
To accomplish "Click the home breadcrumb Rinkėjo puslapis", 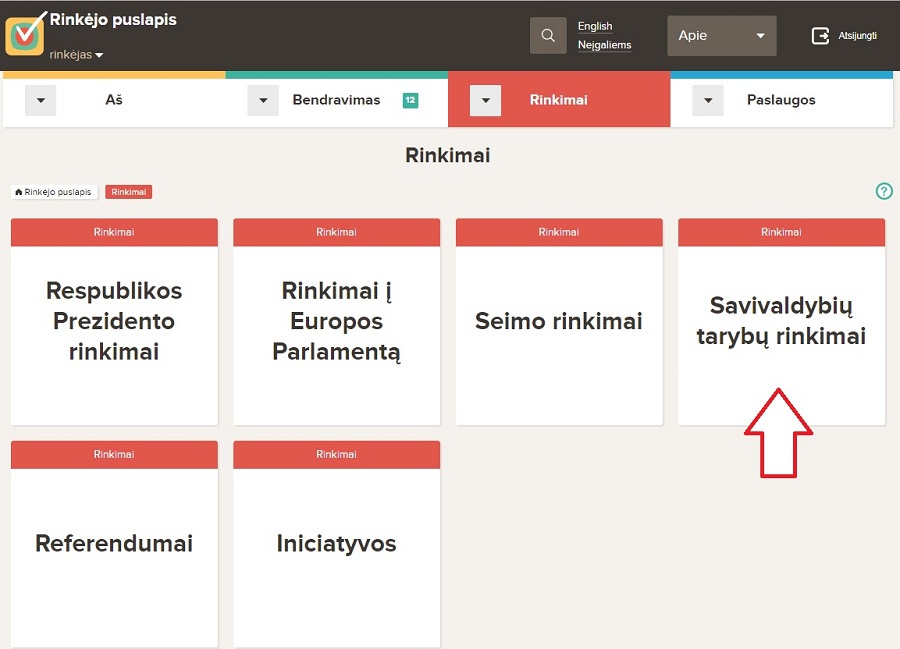I will pos(53,192).
